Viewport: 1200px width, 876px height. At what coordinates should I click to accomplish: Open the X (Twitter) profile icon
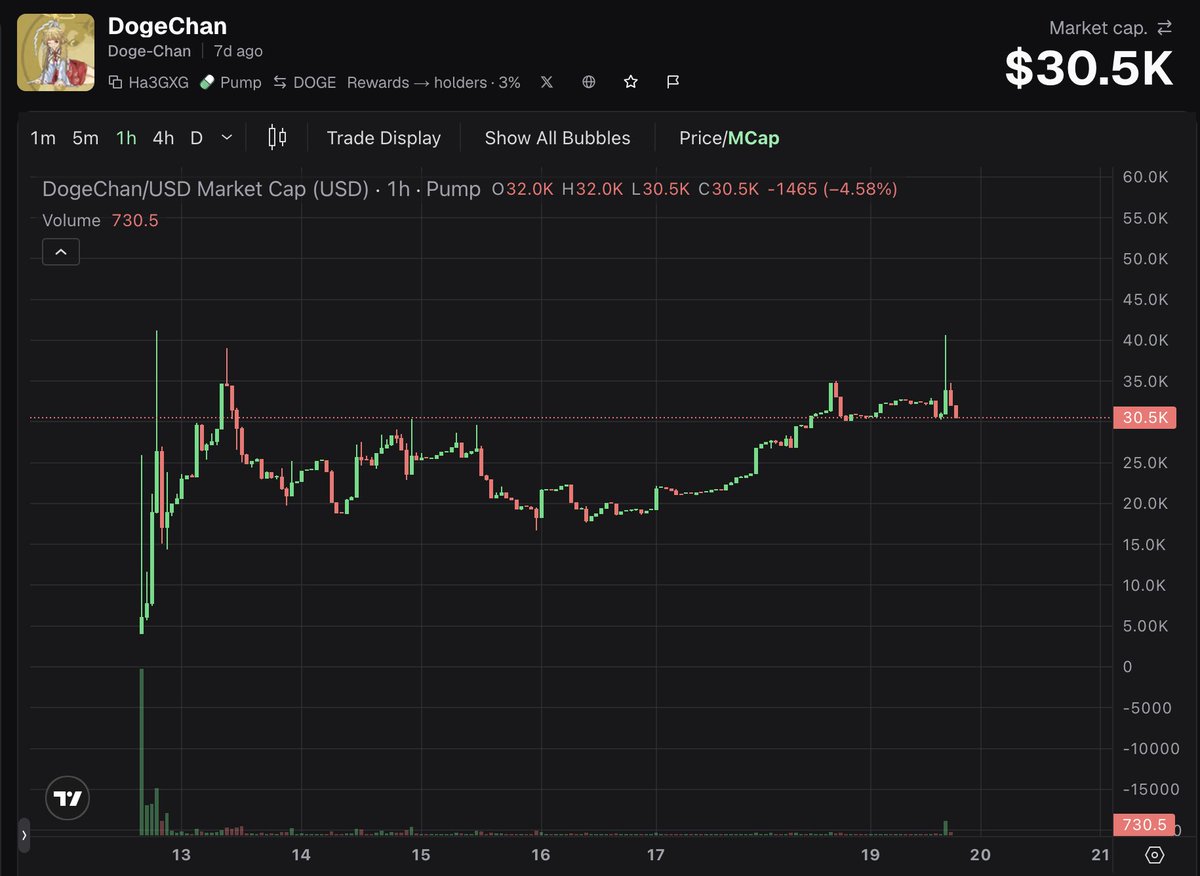coord(546,82)
